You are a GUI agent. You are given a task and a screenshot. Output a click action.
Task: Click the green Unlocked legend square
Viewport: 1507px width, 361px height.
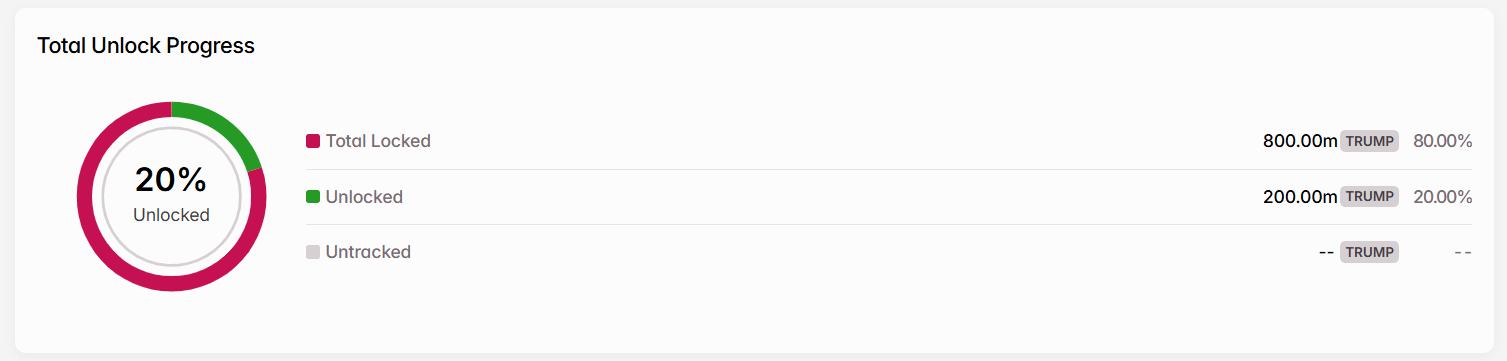(x=312, y=197)
